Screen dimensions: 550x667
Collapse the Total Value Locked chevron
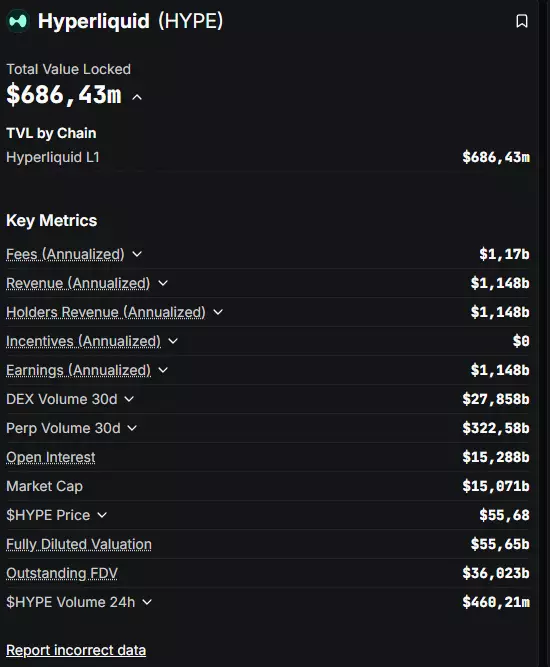137,97
